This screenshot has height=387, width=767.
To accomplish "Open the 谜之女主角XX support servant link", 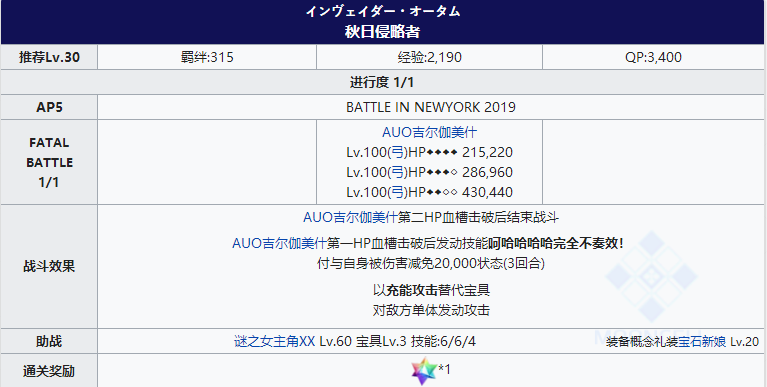I will tap(274, 341).
